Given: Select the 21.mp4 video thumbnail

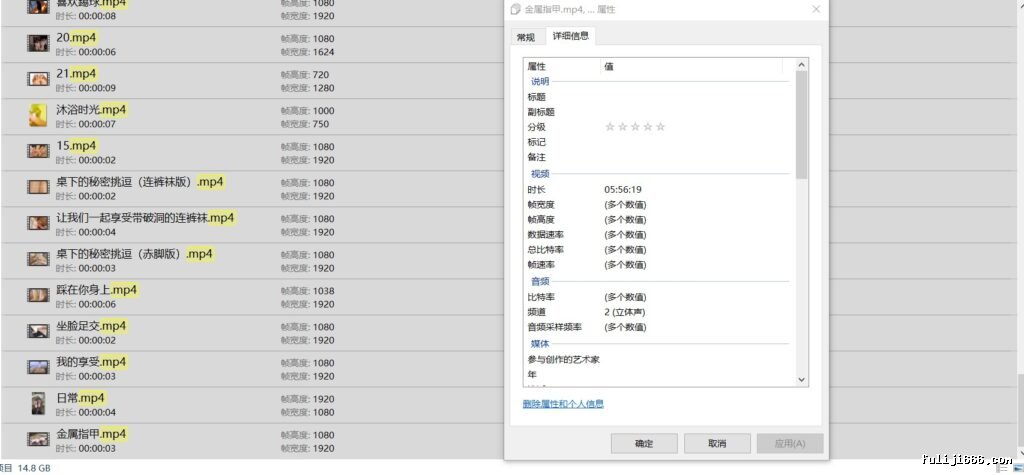Looking at the screenshot, I should (39, 80).
